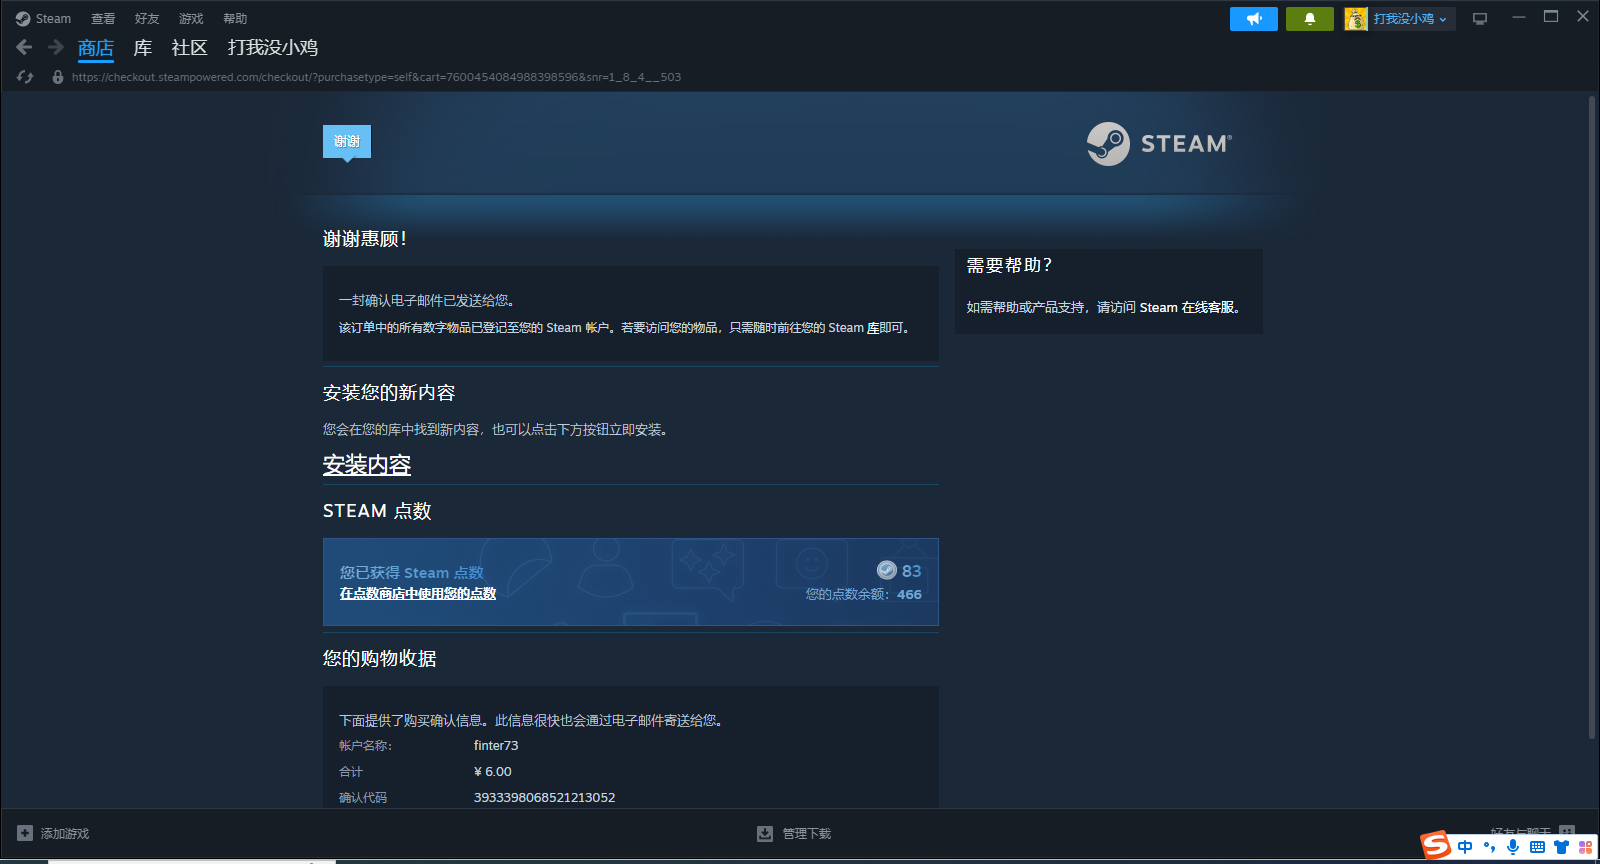The height and width of the screenshot is (864, 1600).
Task: Click the total amount ¥ 6.00
Action: 493,771
